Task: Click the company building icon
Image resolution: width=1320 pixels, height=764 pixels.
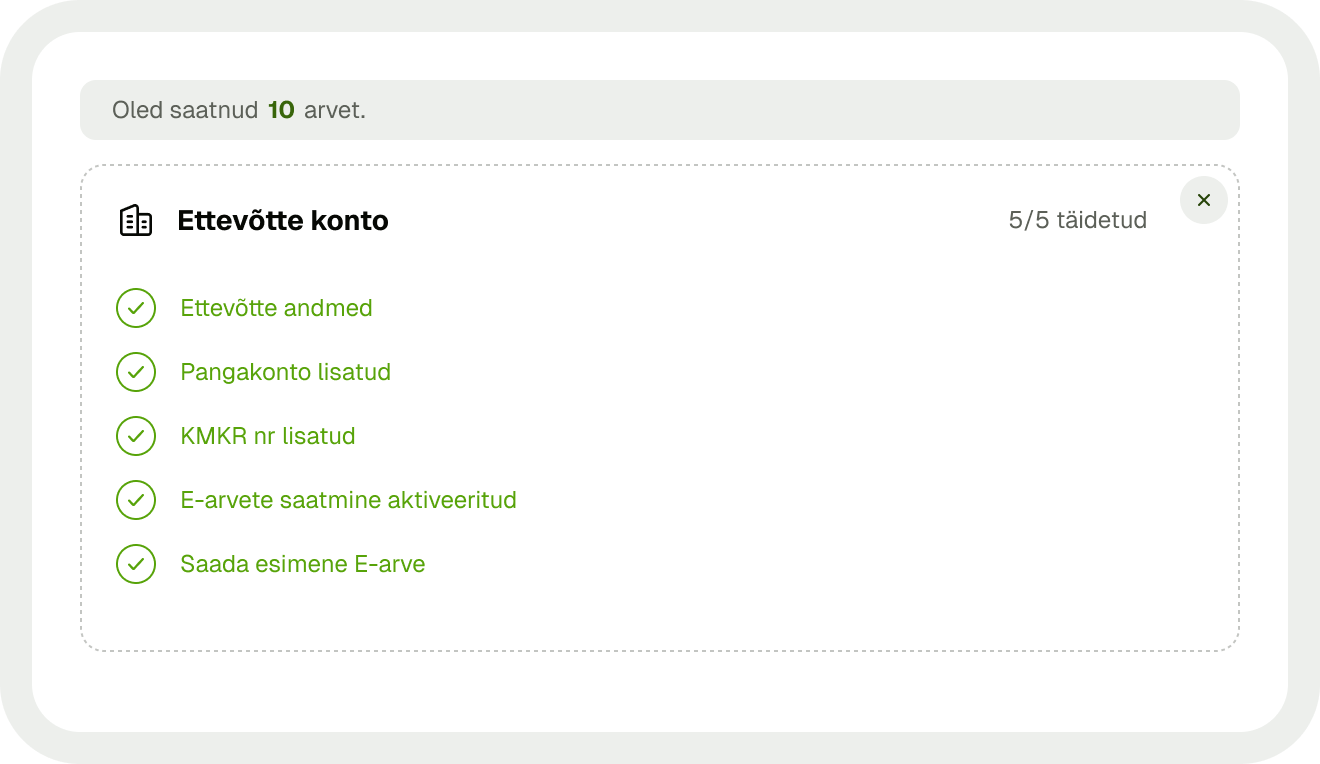Action: click(136, 220)
